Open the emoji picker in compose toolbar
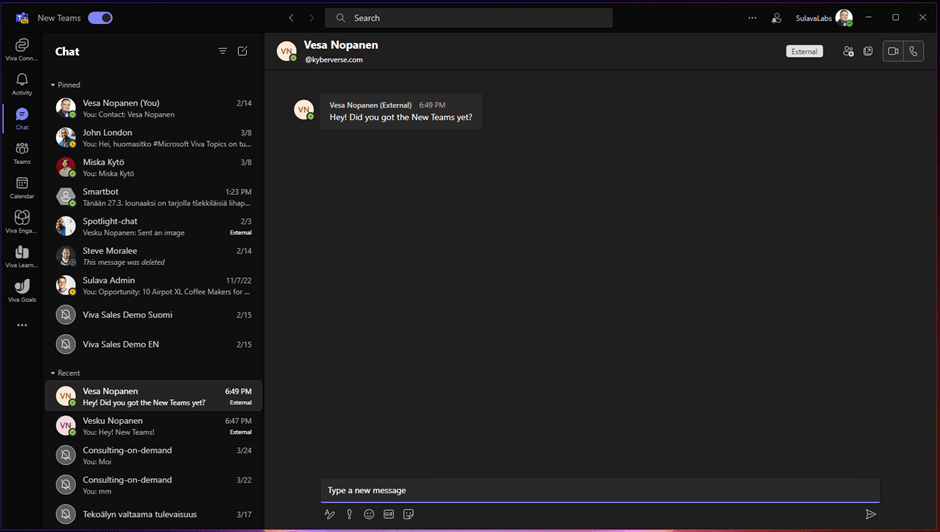940x532 pixels. click(369, 514)
